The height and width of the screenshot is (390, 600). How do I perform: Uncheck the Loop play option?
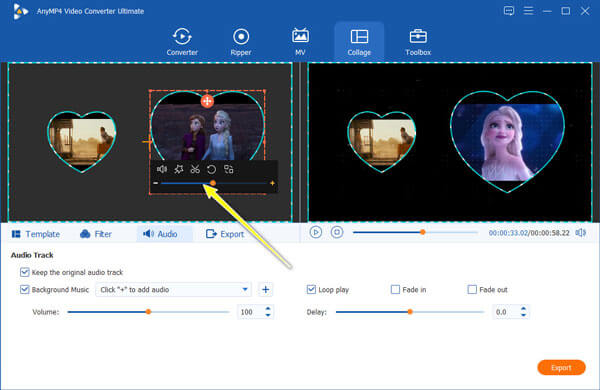pos(311,289)
